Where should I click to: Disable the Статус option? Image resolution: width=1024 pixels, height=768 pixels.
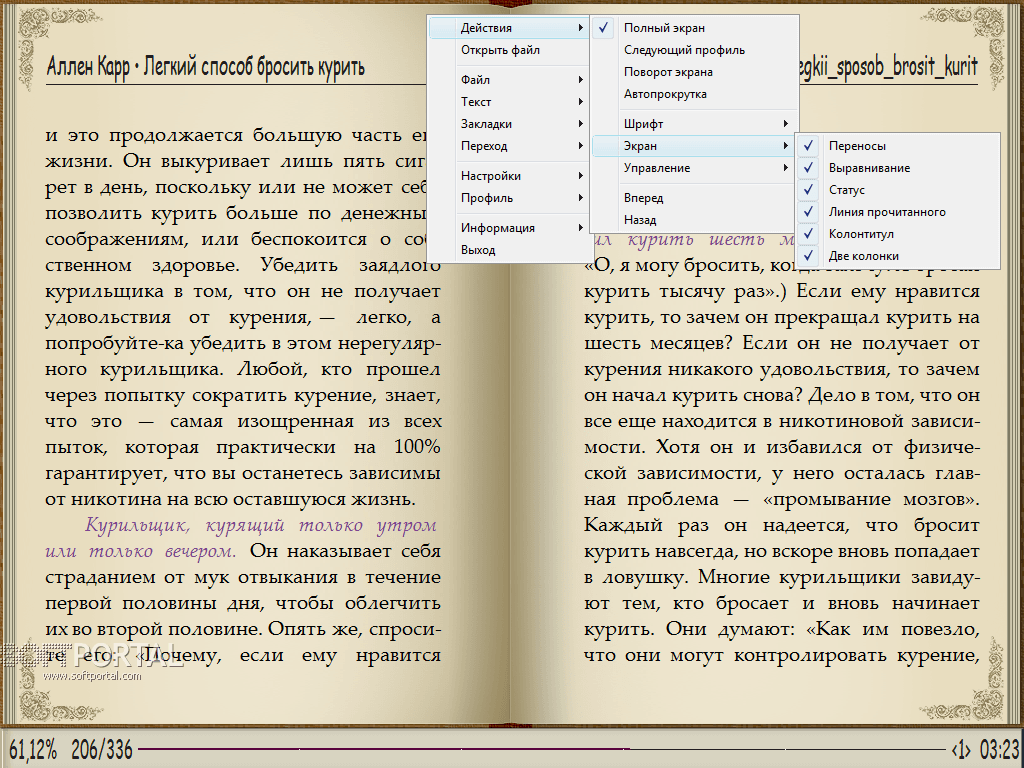point(897,190)
